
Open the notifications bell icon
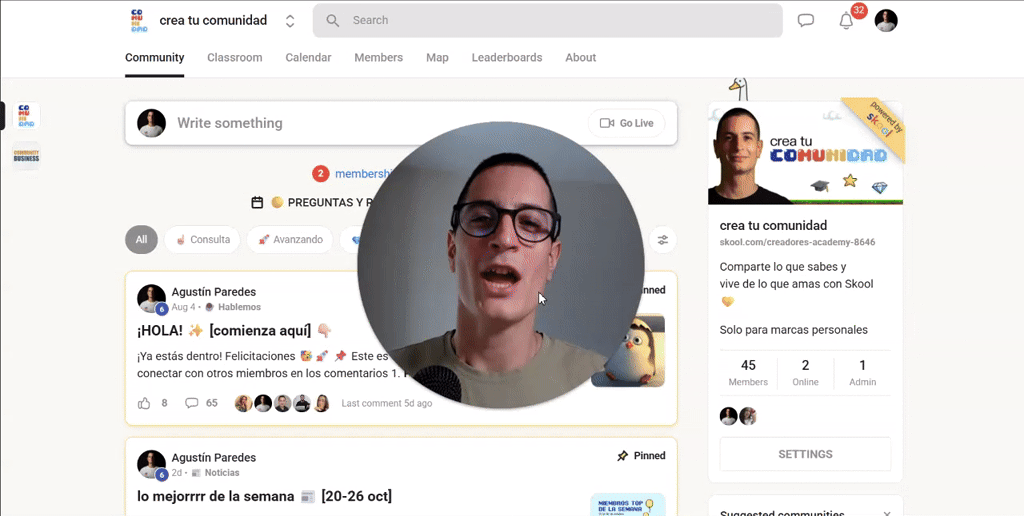846,21
